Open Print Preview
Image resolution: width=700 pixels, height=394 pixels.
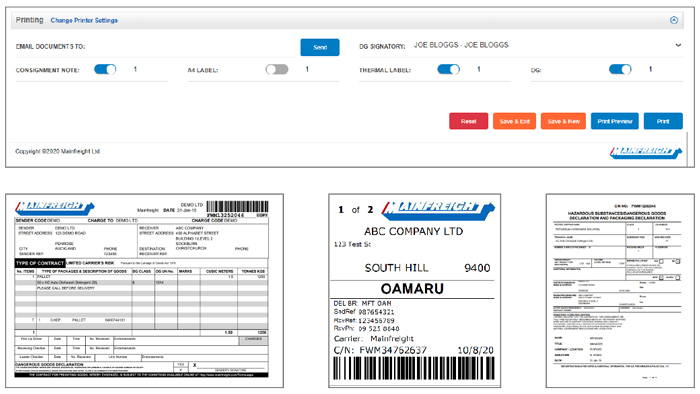[x=615, y=121]
